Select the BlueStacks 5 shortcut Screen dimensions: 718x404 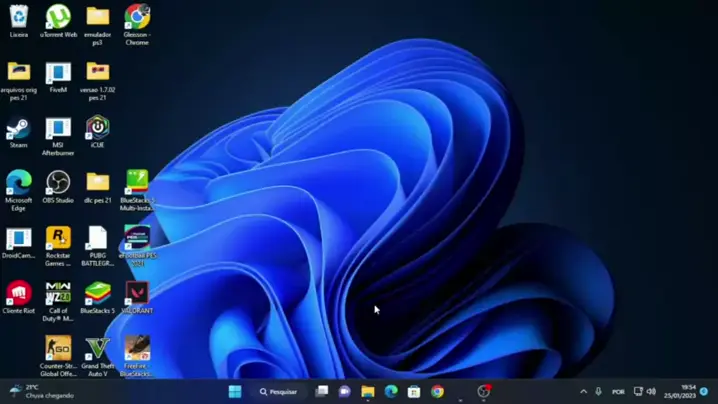coord(97,293)
